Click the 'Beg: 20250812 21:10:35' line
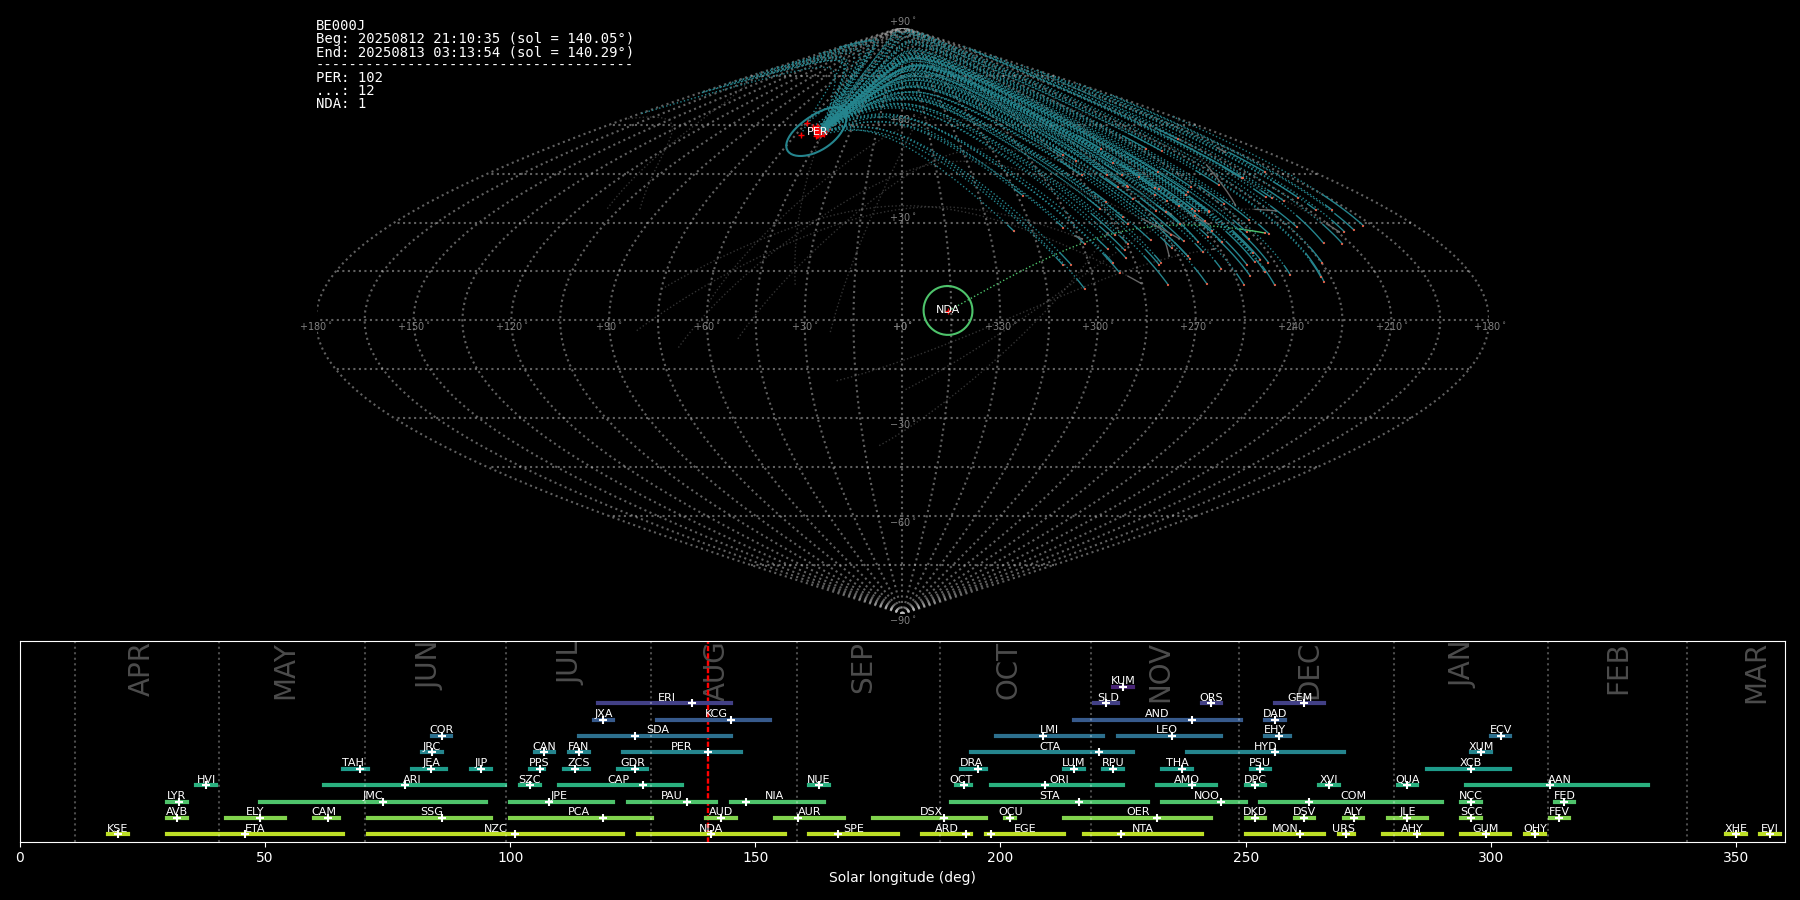The image size is (1800, 900). (475, 39)
